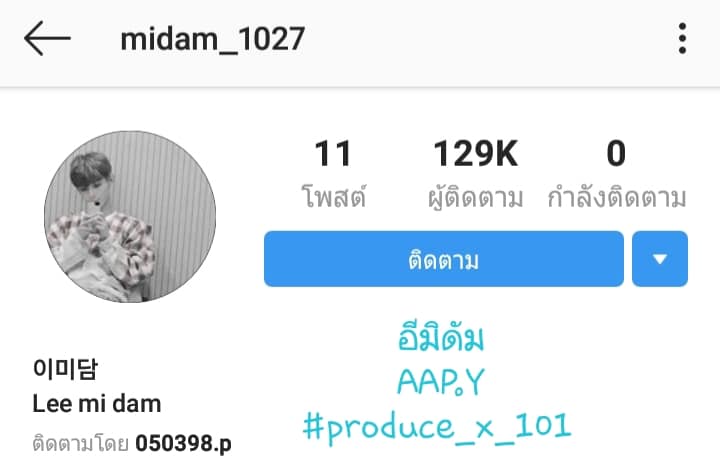720x470 pixels.
Task: Tap the AAP.Y handwritten label
Action: click(441, 382)
